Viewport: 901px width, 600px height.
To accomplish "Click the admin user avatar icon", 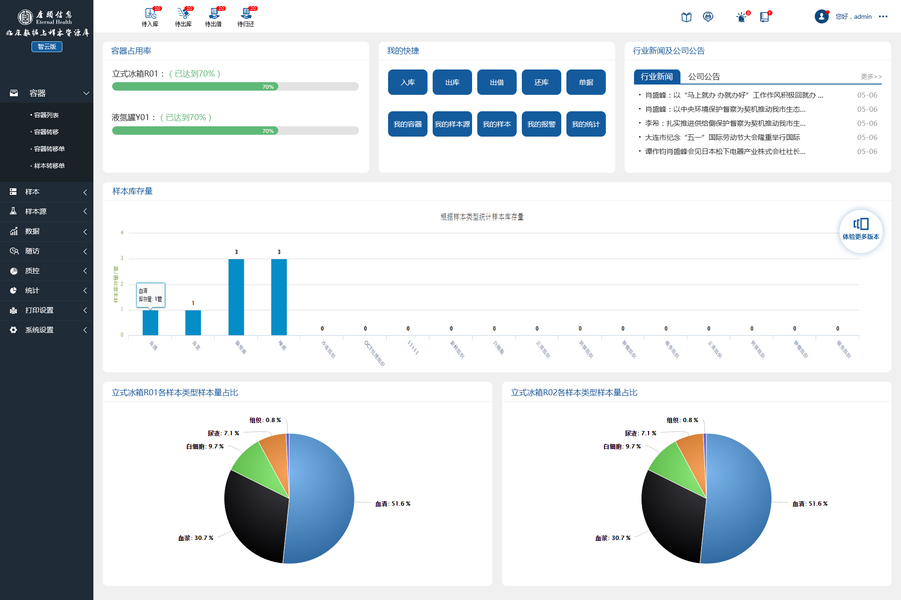I will click(822, 16).
